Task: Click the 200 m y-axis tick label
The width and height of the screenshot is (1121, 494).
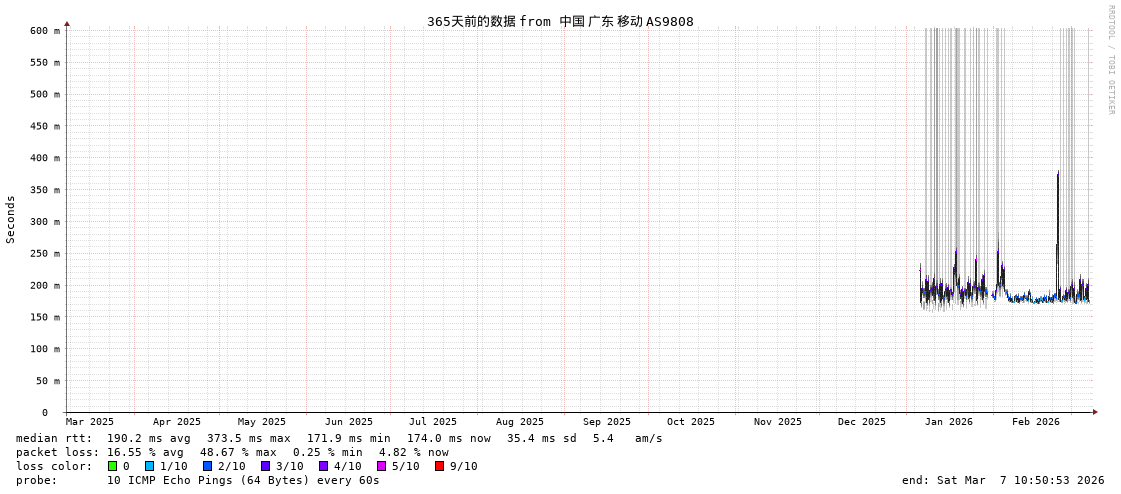Action: pos(44,286)
